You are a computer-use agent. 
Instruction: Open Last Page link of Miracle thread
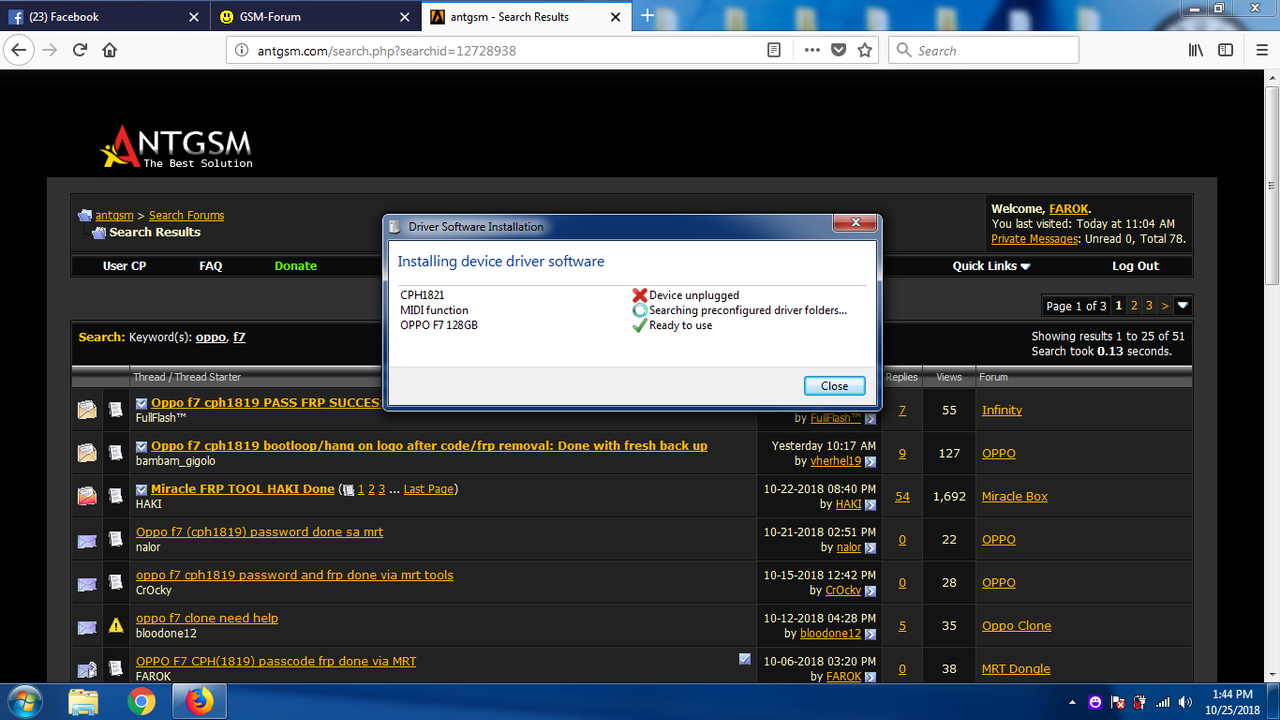pos(429,489)
